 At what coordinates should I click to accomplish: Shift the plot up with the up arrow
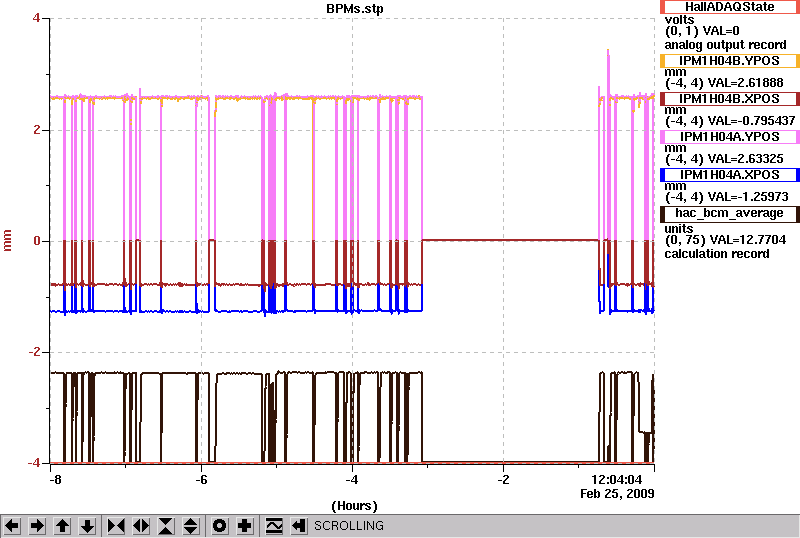(x=63, y=526)
